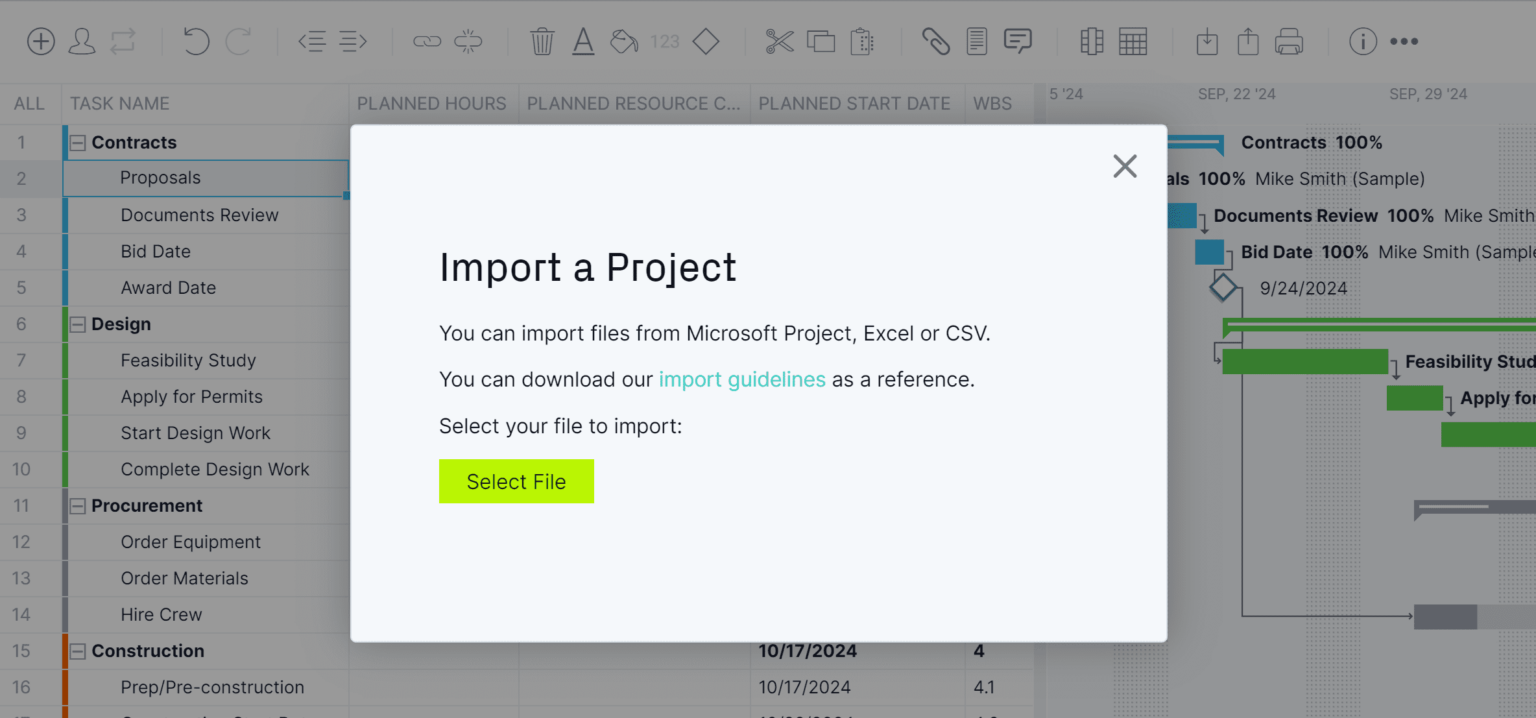Image resolution: width=1536 pixels, height=718 pixels.
Task: Select the attach file paperclip icon
Action: (x=936, y=41)
